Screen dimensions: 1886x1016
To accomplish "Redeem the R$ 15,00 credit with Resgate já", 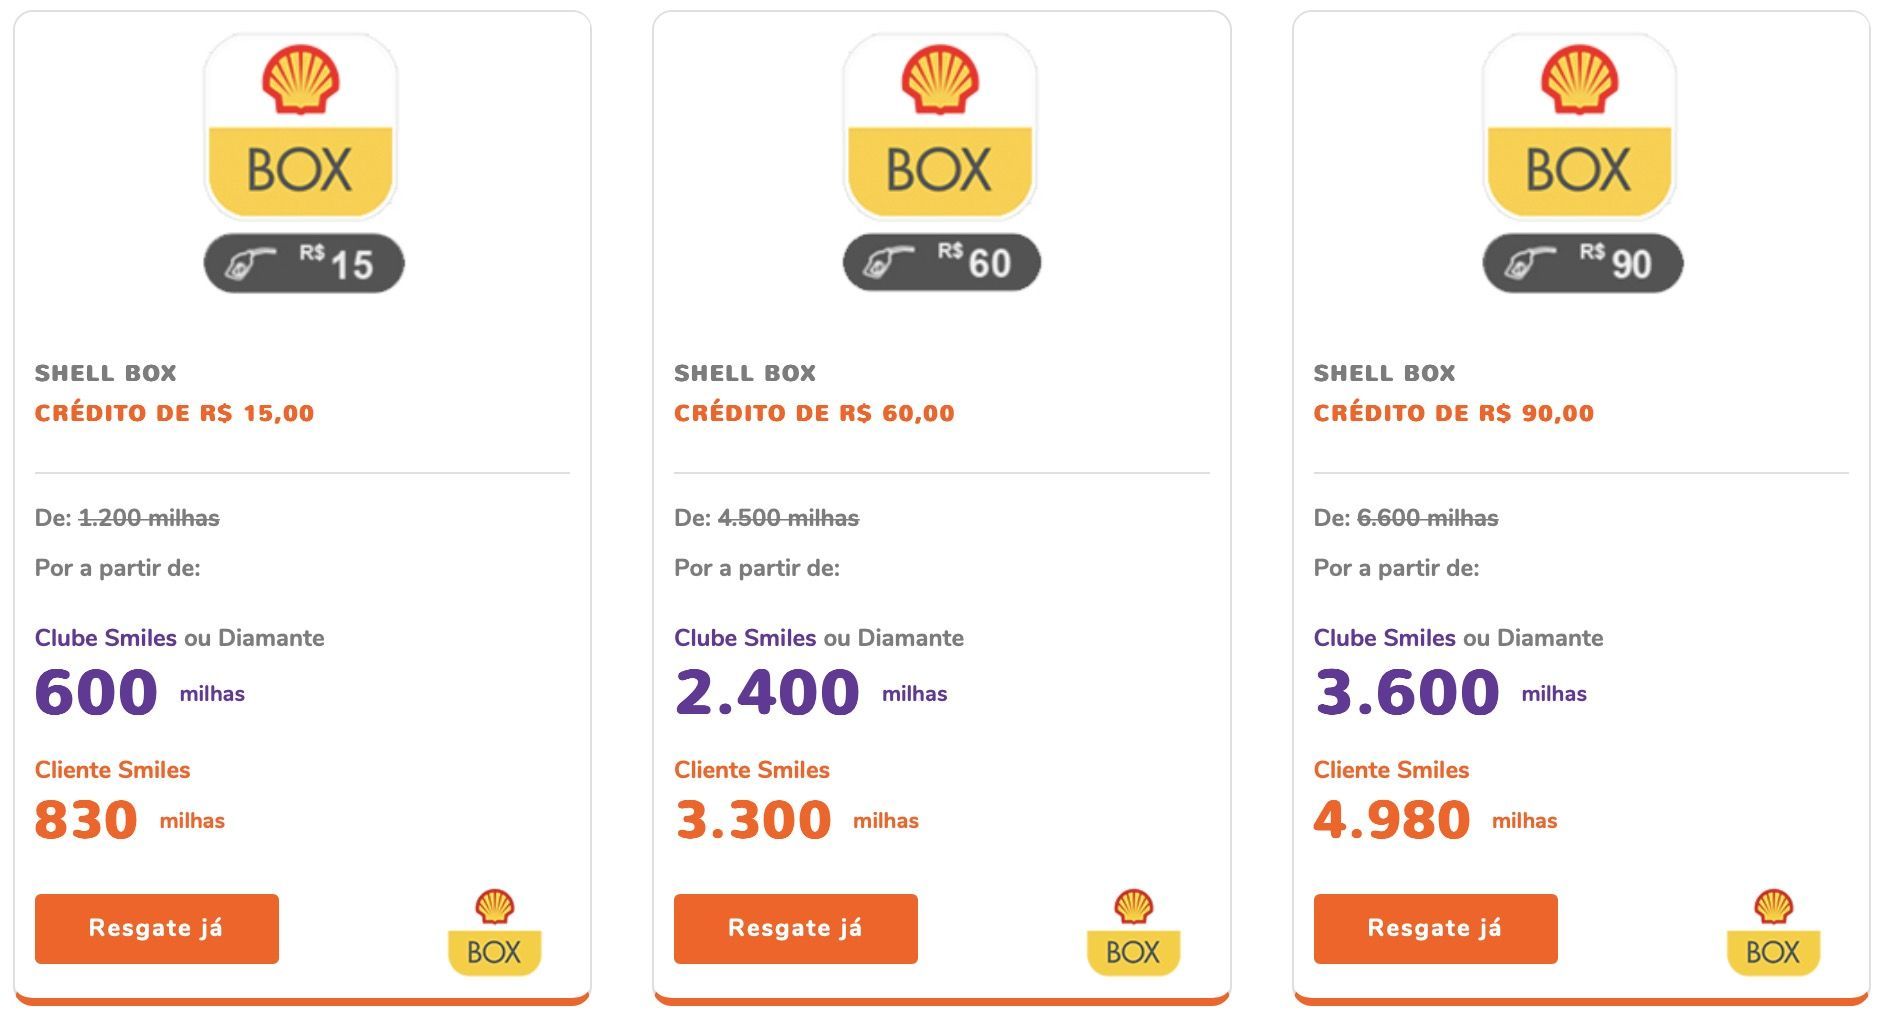I will click(157, 929).
